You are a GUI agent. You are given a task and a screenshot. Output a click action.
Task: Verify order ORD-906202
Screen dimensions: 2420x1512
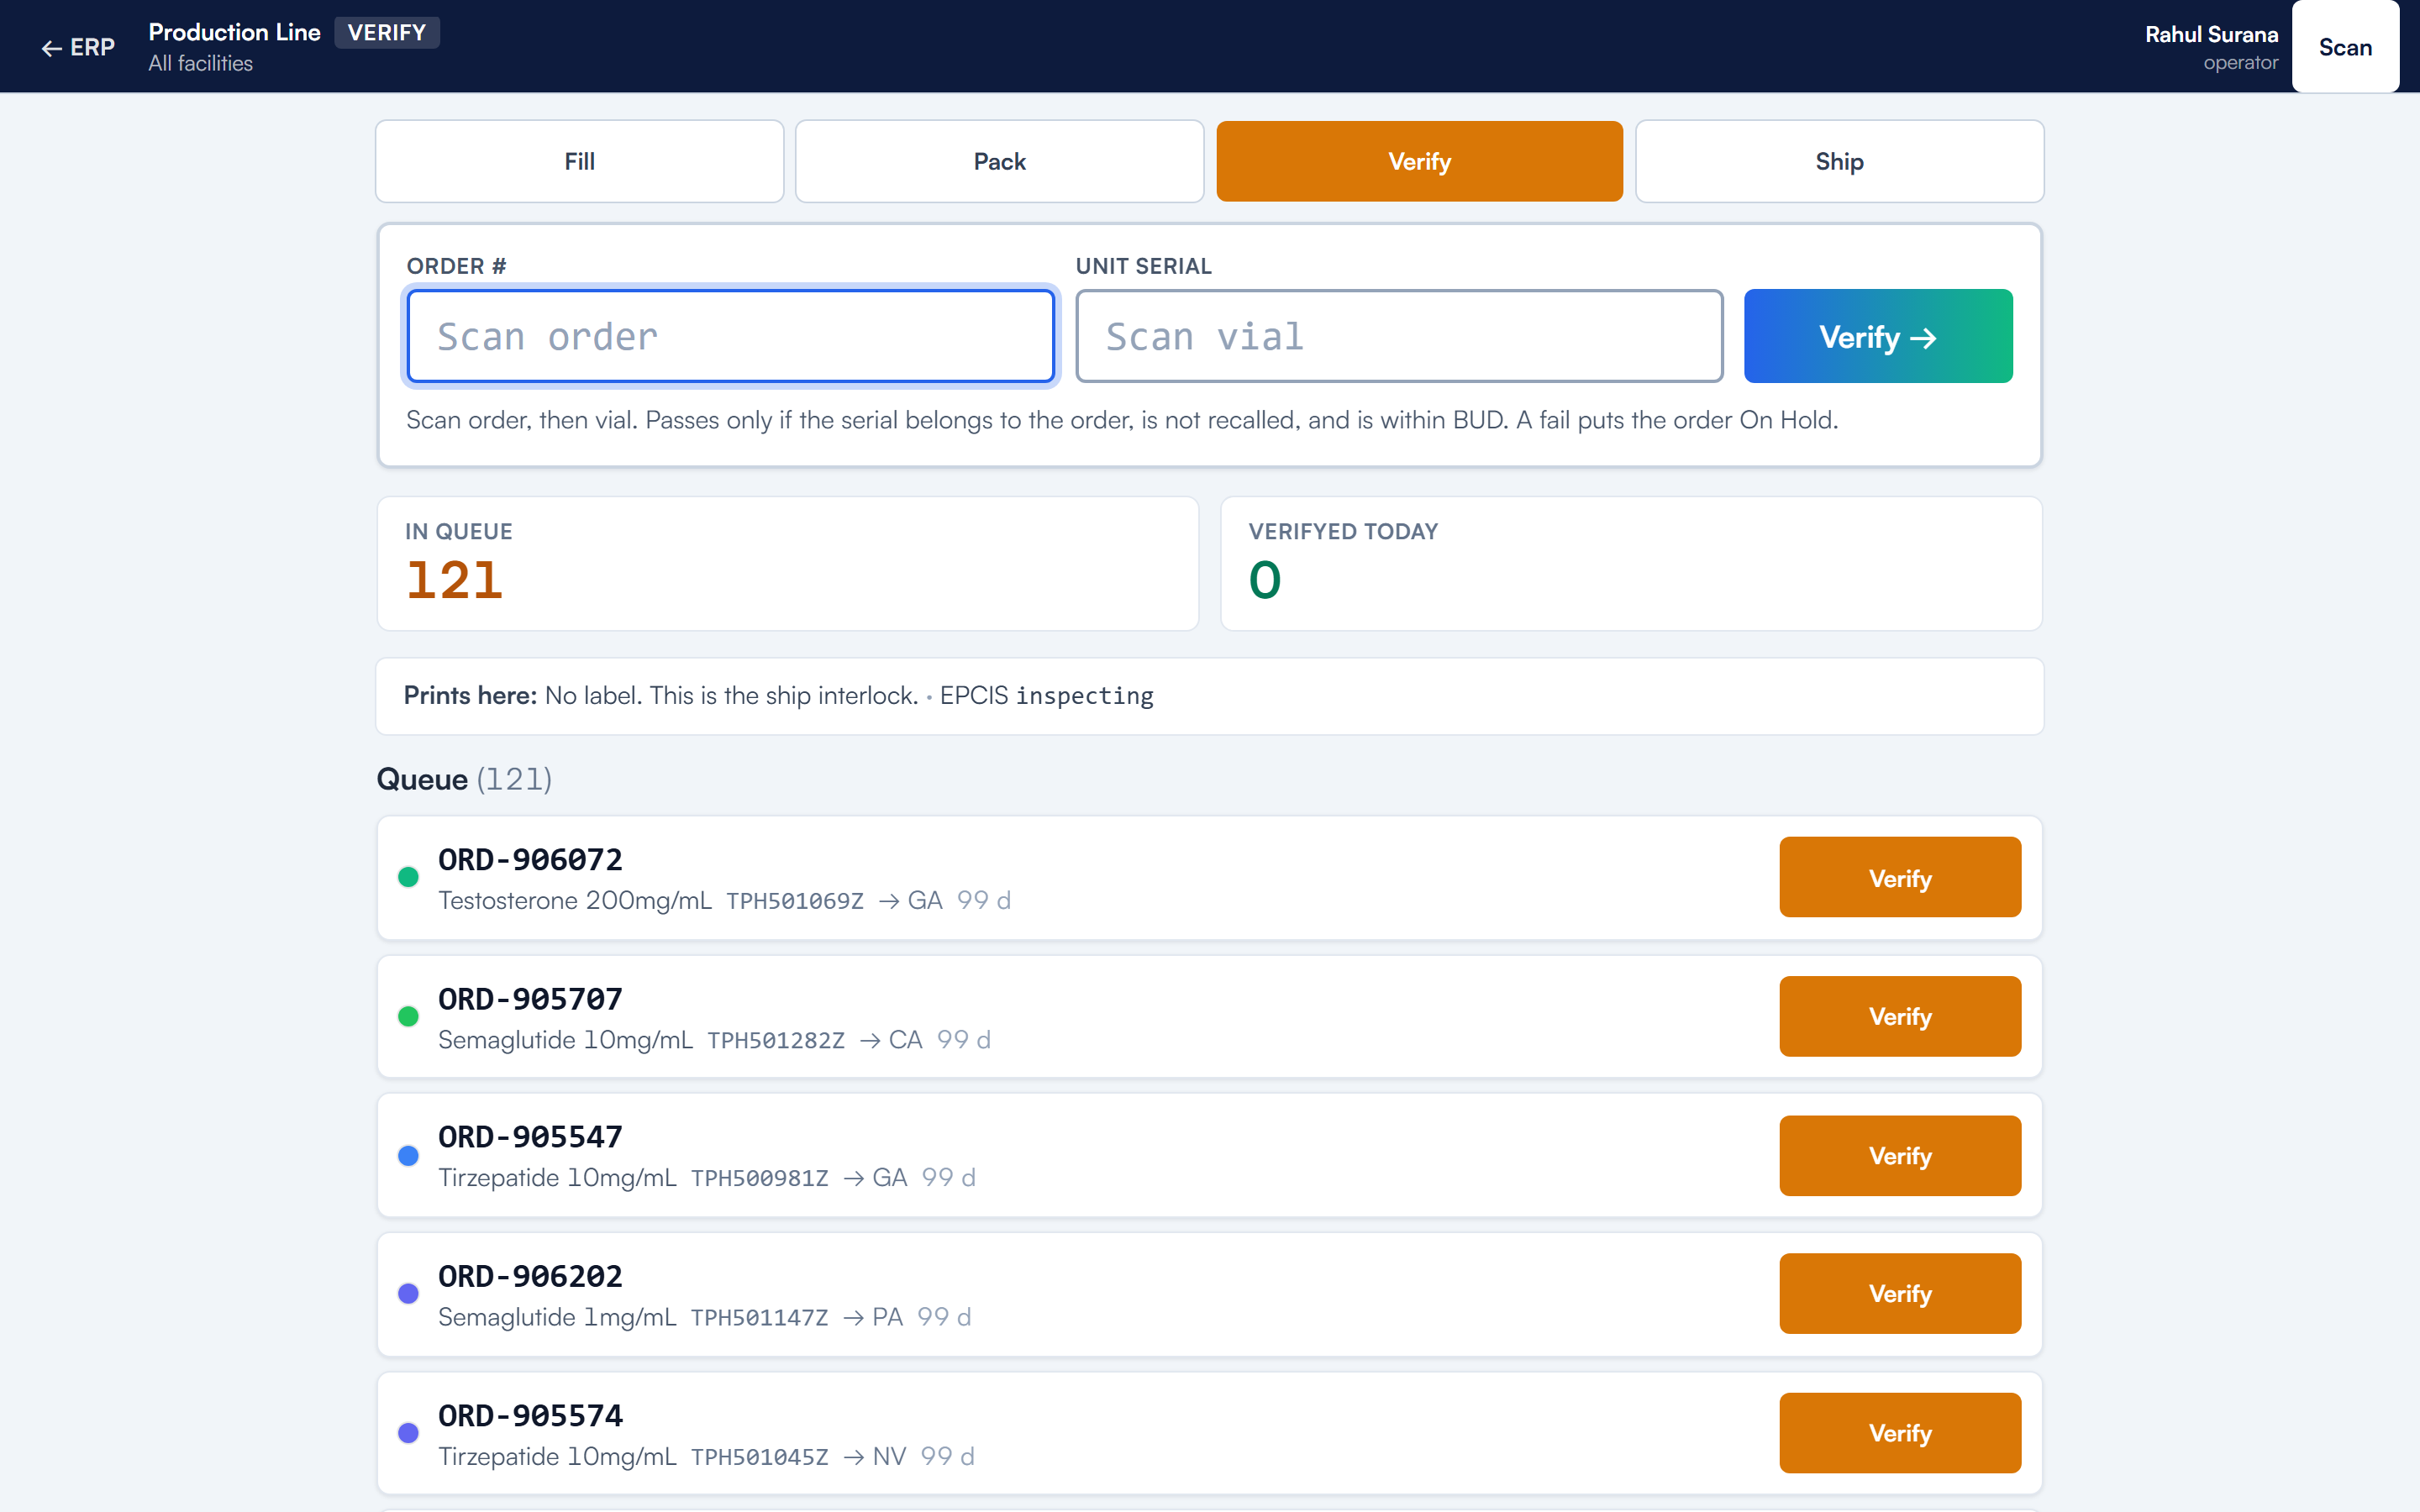[x=1900, y=1293]
